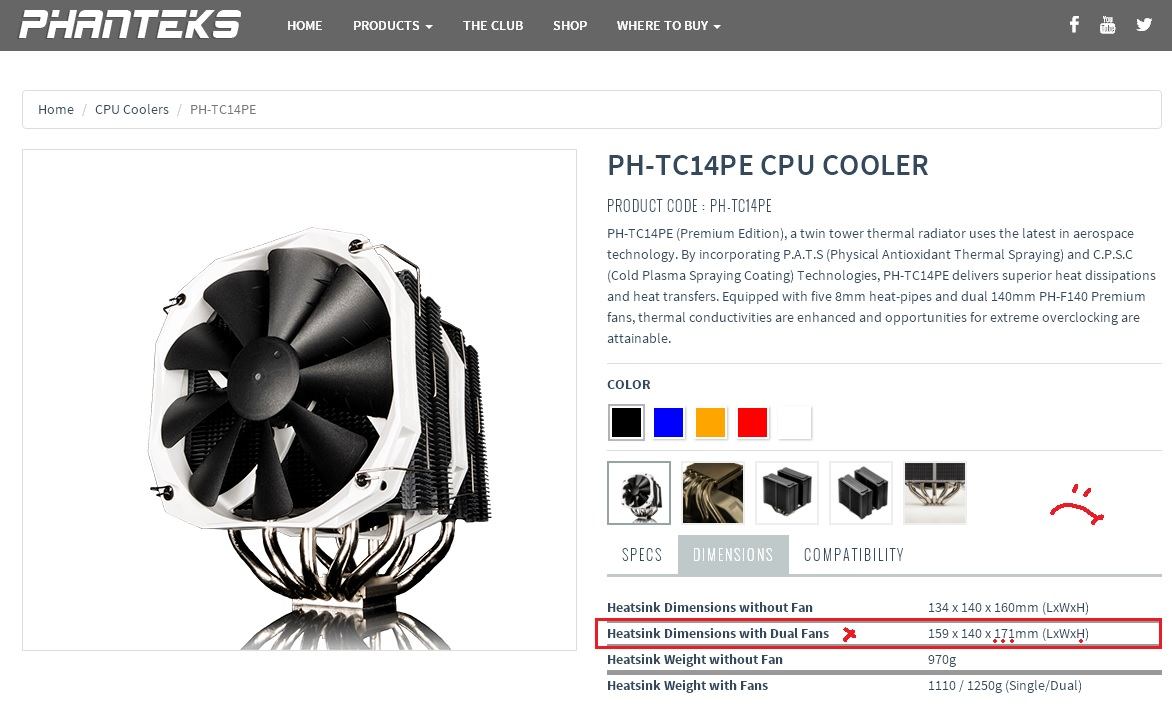Expand the Products dropdown menu
This screenshot has width=1172, height=713.
coord(392,25)
